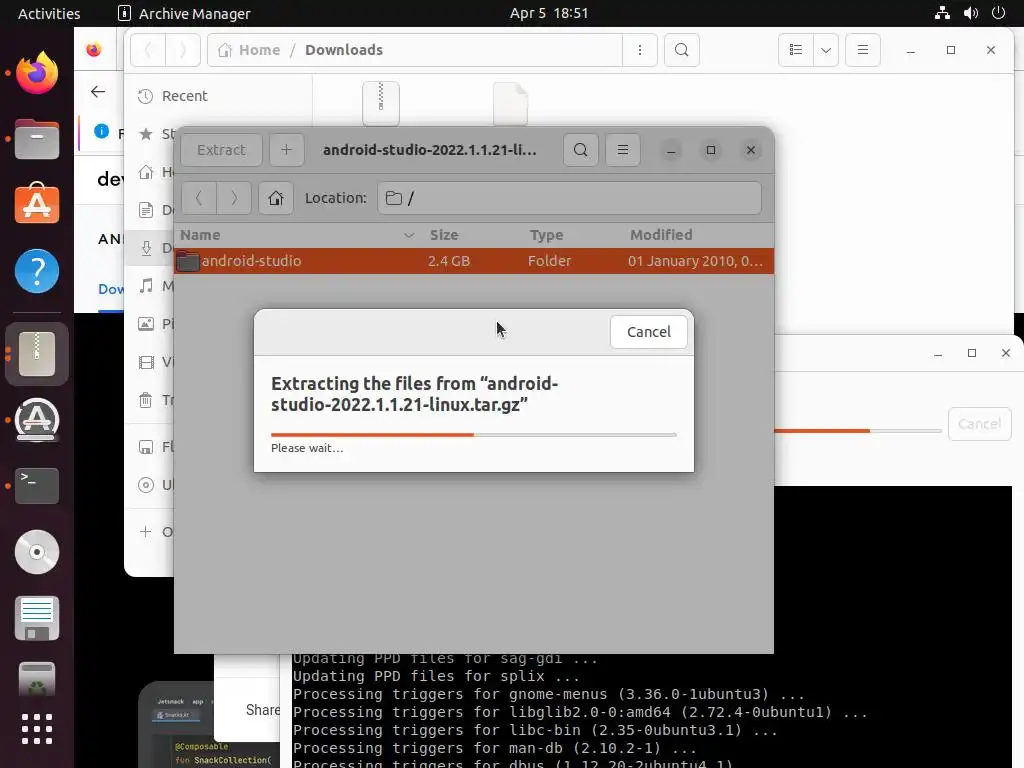Screen dimensions: 1024x768
Task: Open Help from the dock
Action: pyautogui.click(x=37, y=271)
